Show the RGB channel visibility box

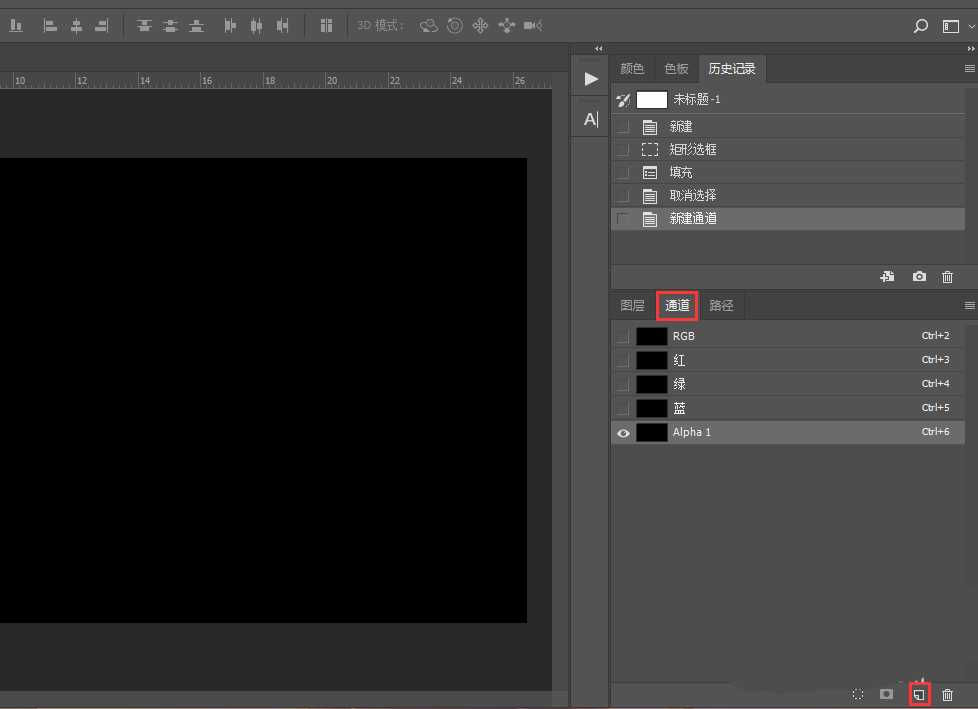[x=623, y=336]
